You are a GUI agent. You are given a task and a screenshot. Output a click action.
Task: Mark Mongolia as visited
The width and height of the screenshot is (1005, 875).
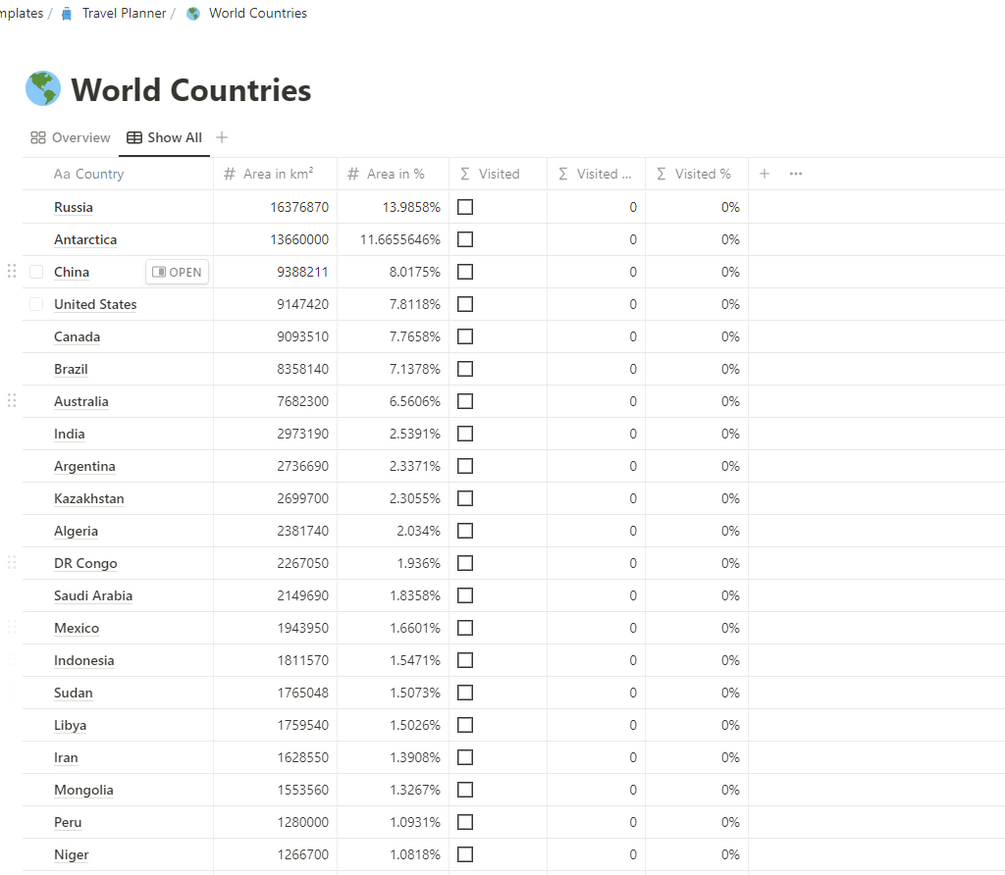click(465, 790)
